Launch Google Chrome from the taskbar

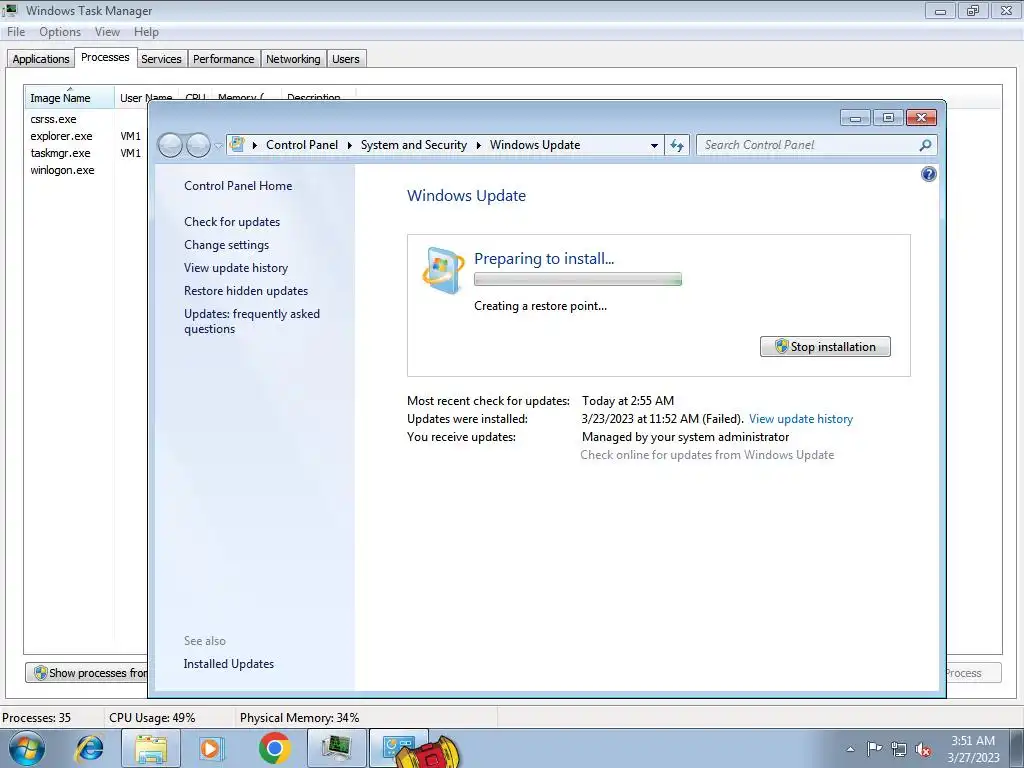click(x=274, y=748)
